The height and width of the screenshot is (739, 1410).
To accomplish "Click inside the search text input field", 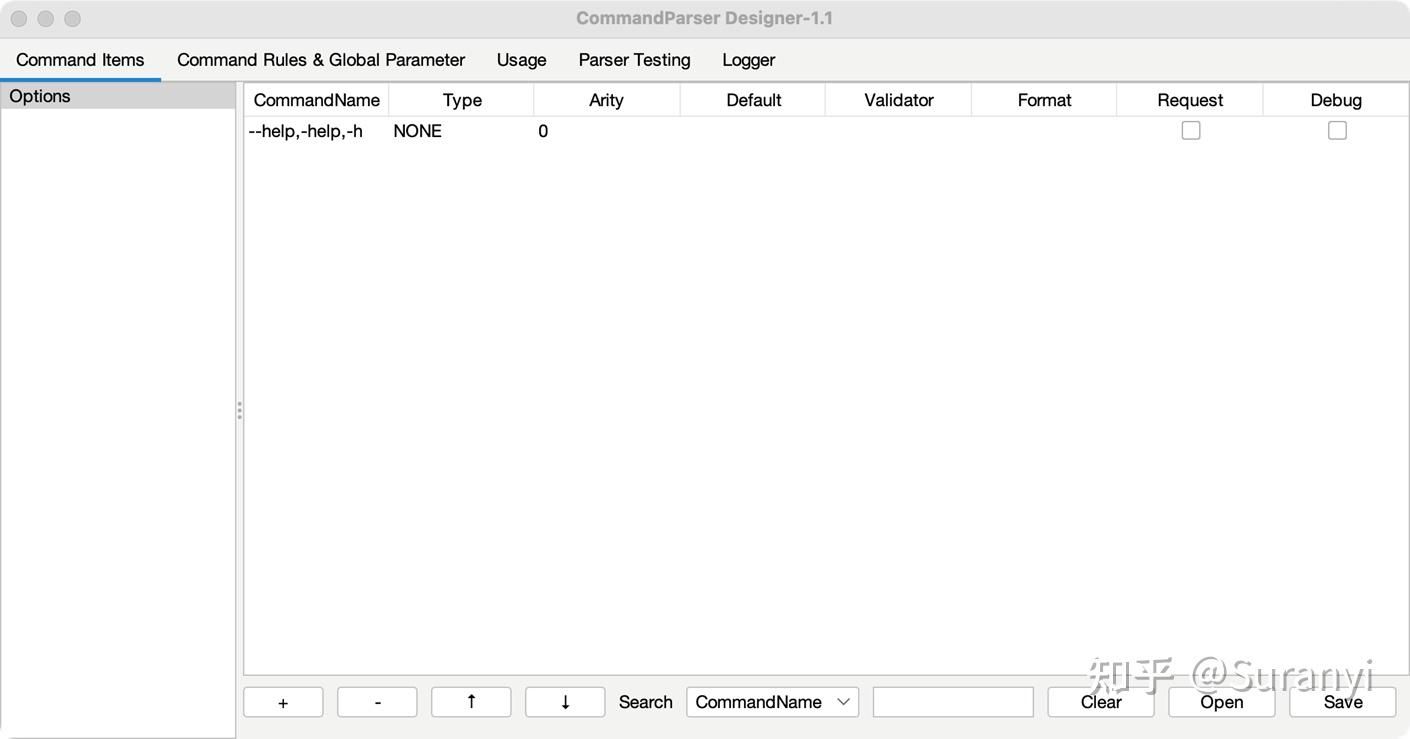I will click(952, 701).
